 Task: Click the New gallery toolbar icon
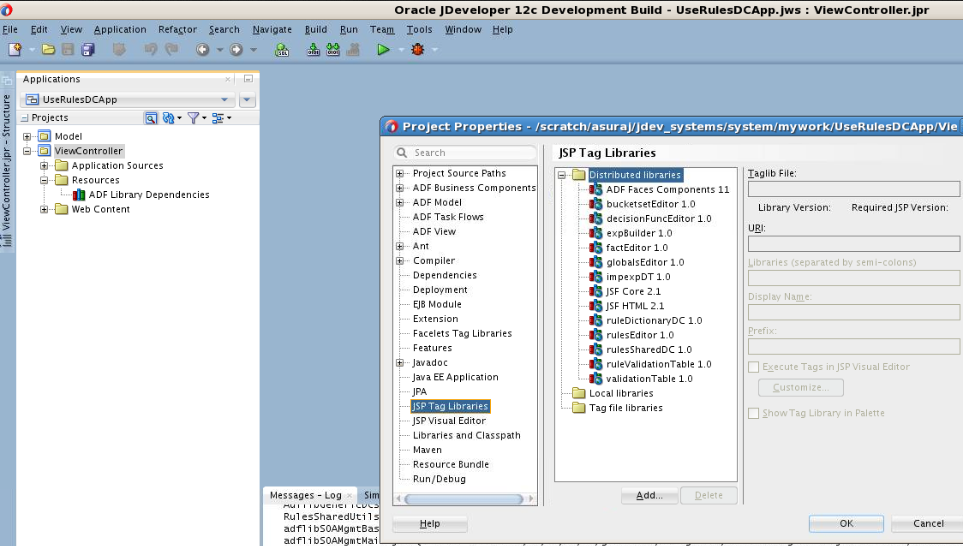15,50
